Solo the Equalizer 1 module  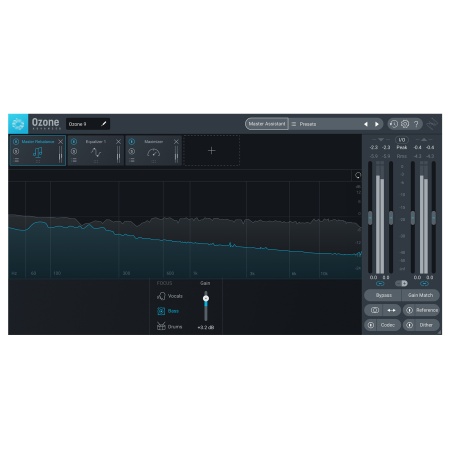tap(74, 151)
